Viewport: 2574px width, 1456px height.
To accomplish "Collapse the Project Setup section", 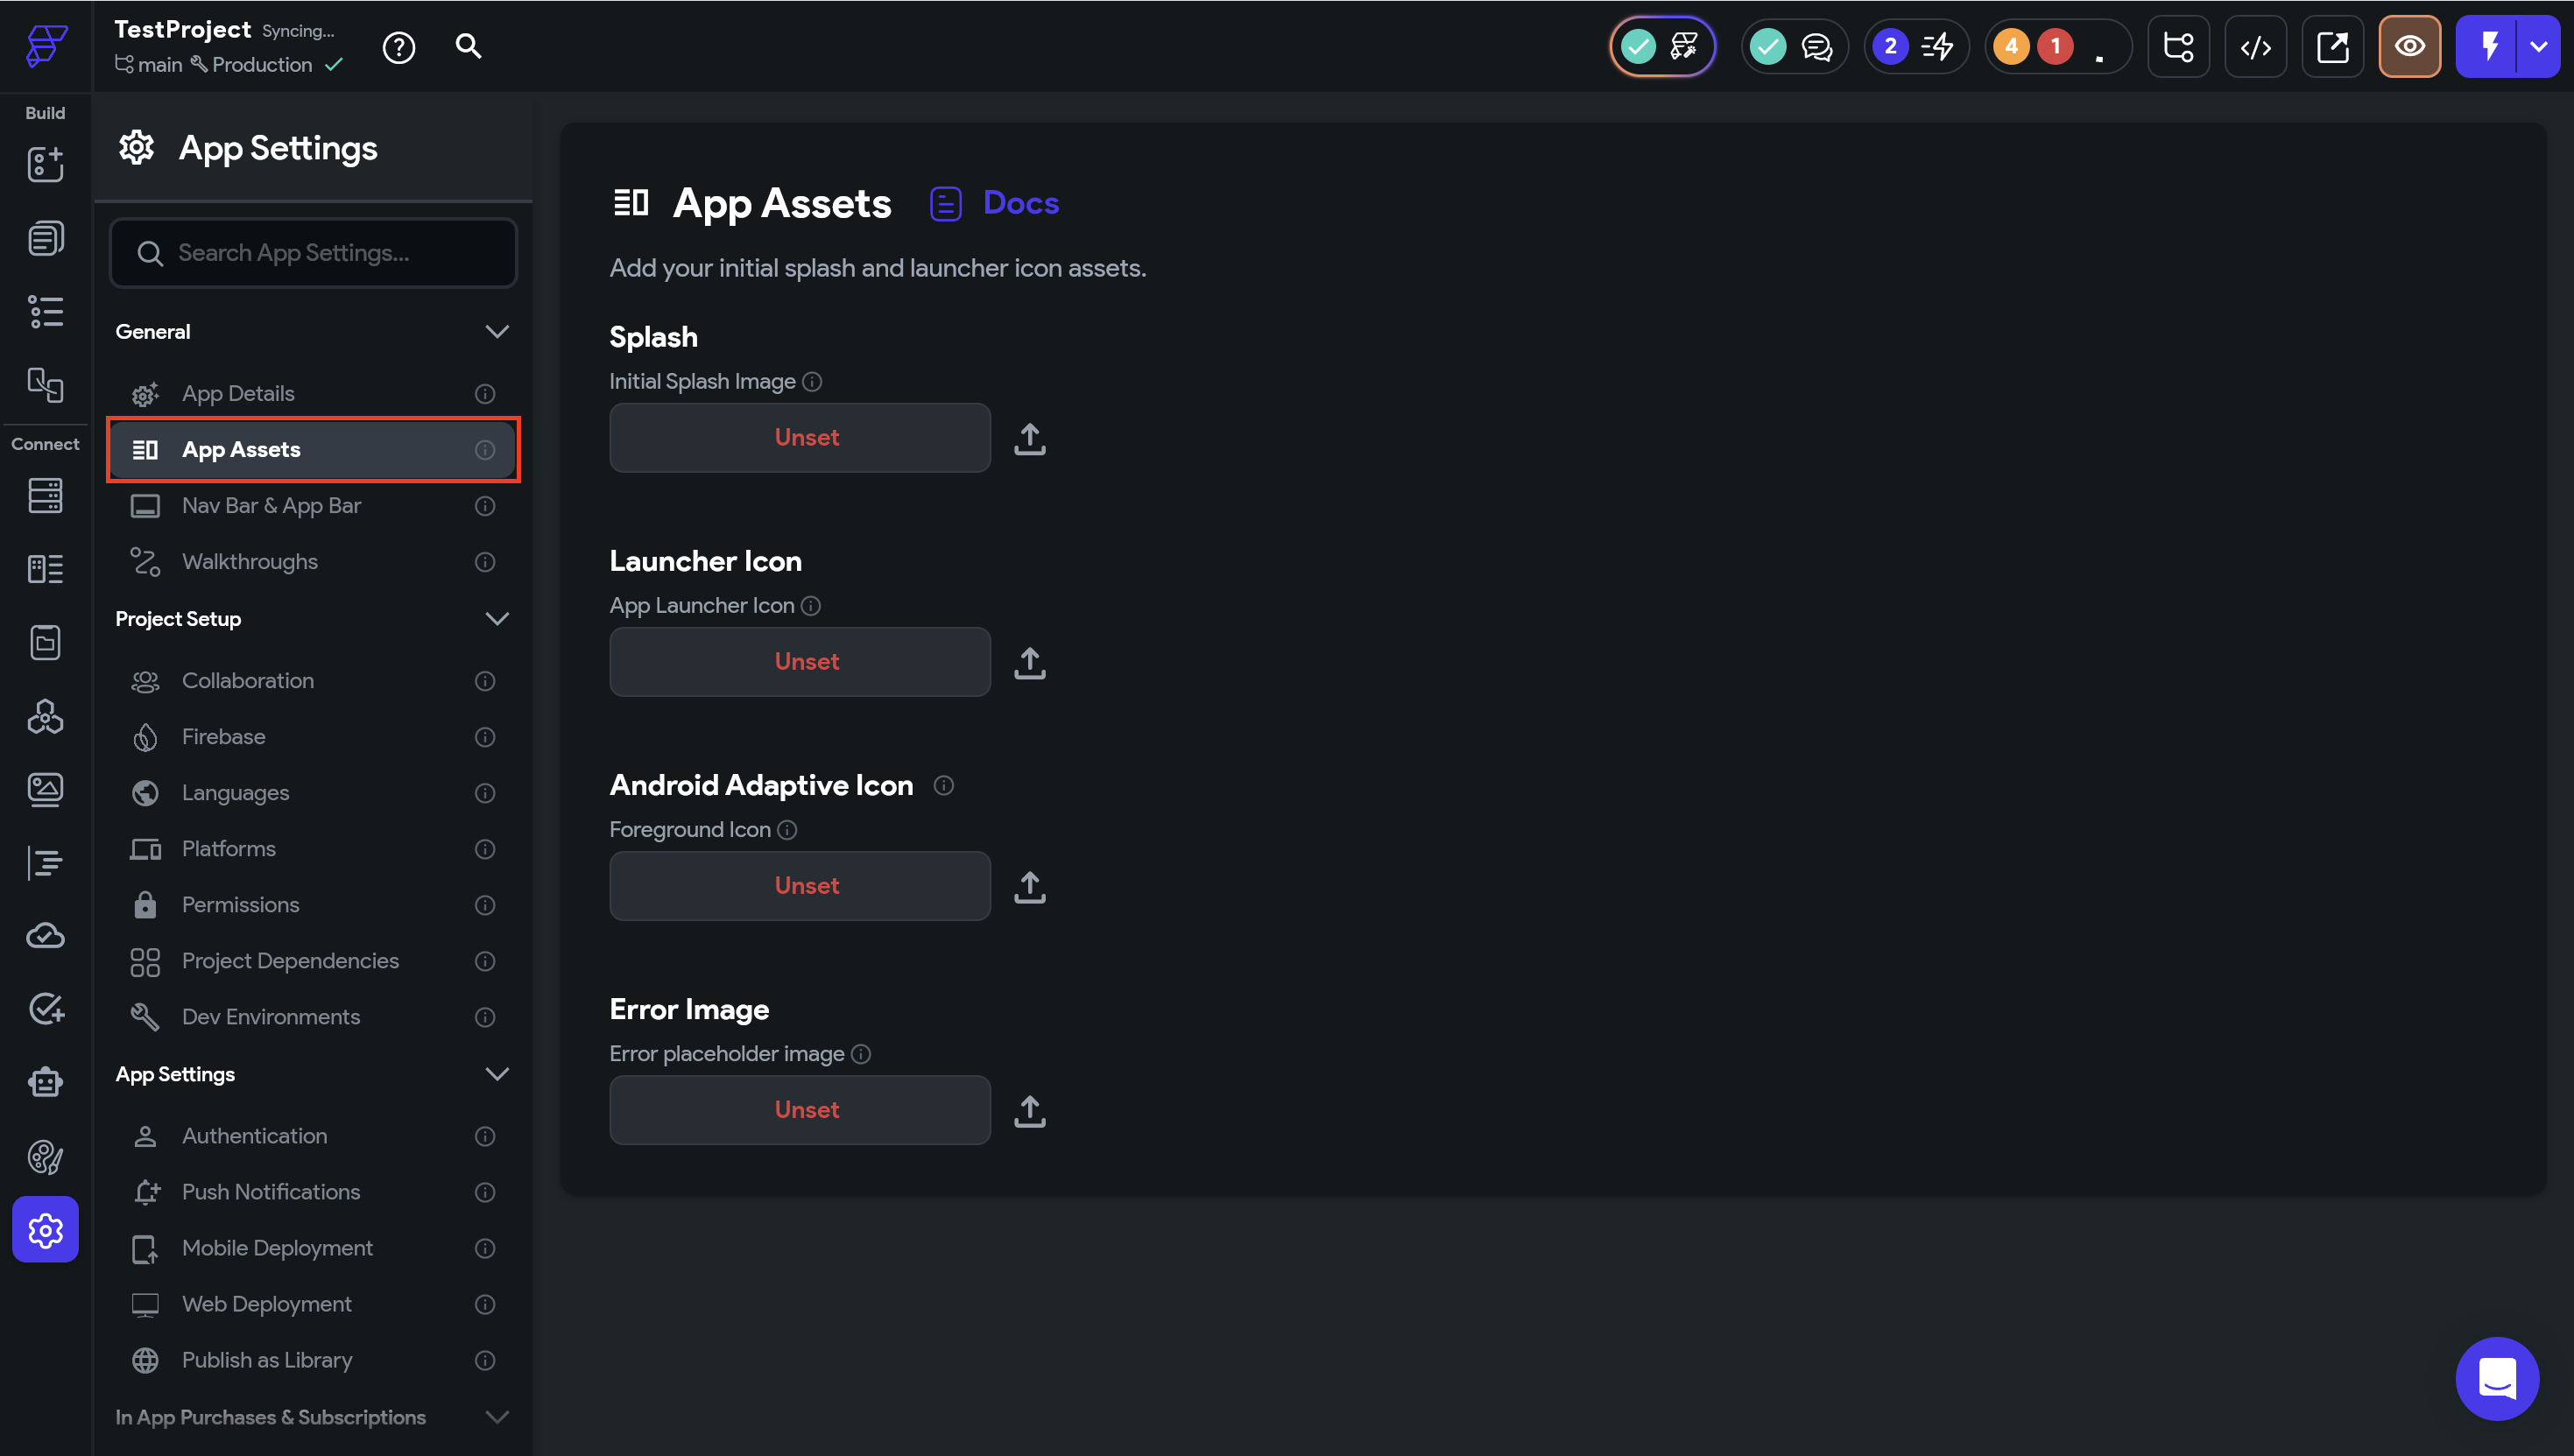I will point(497,619).
